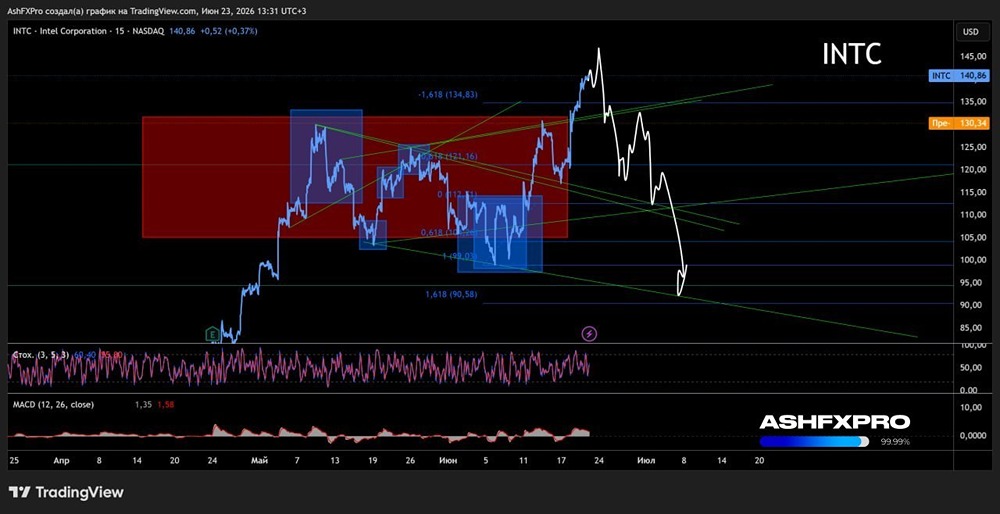1000x514 pixels.
Task: Open the MACD (12, 26, close) legend
Action: point(53,404)
